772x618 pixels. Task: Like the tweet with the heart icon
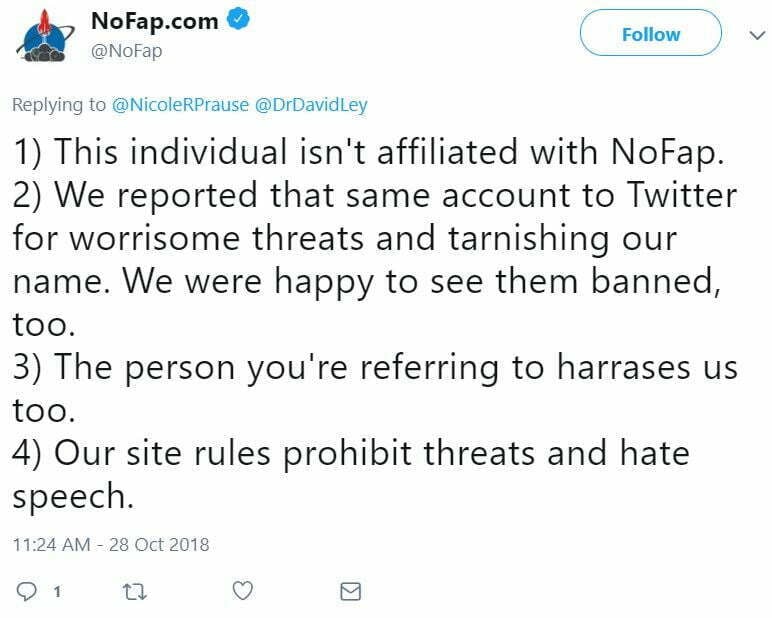242,591
